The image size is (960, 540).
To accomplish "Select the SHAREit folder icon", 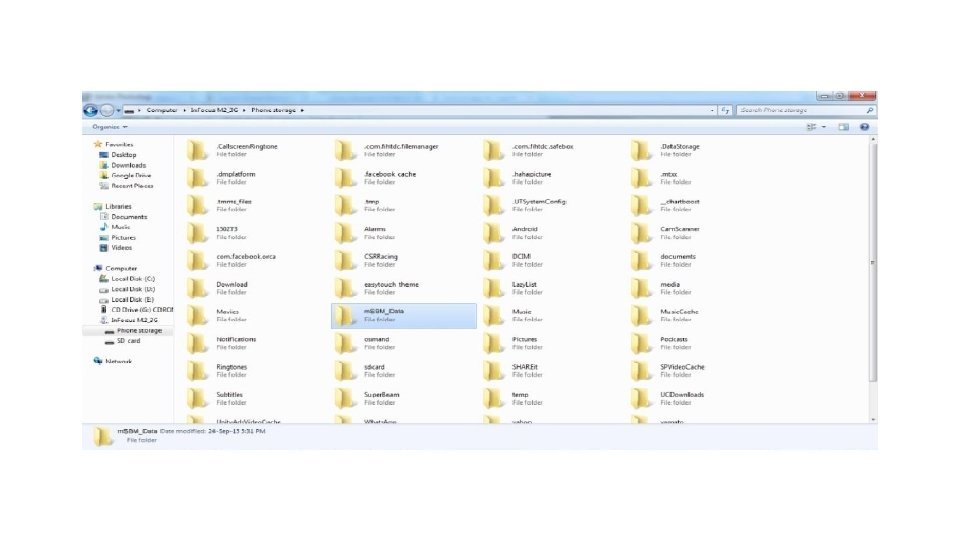I will pyautogui.click(x=493, y=370).
